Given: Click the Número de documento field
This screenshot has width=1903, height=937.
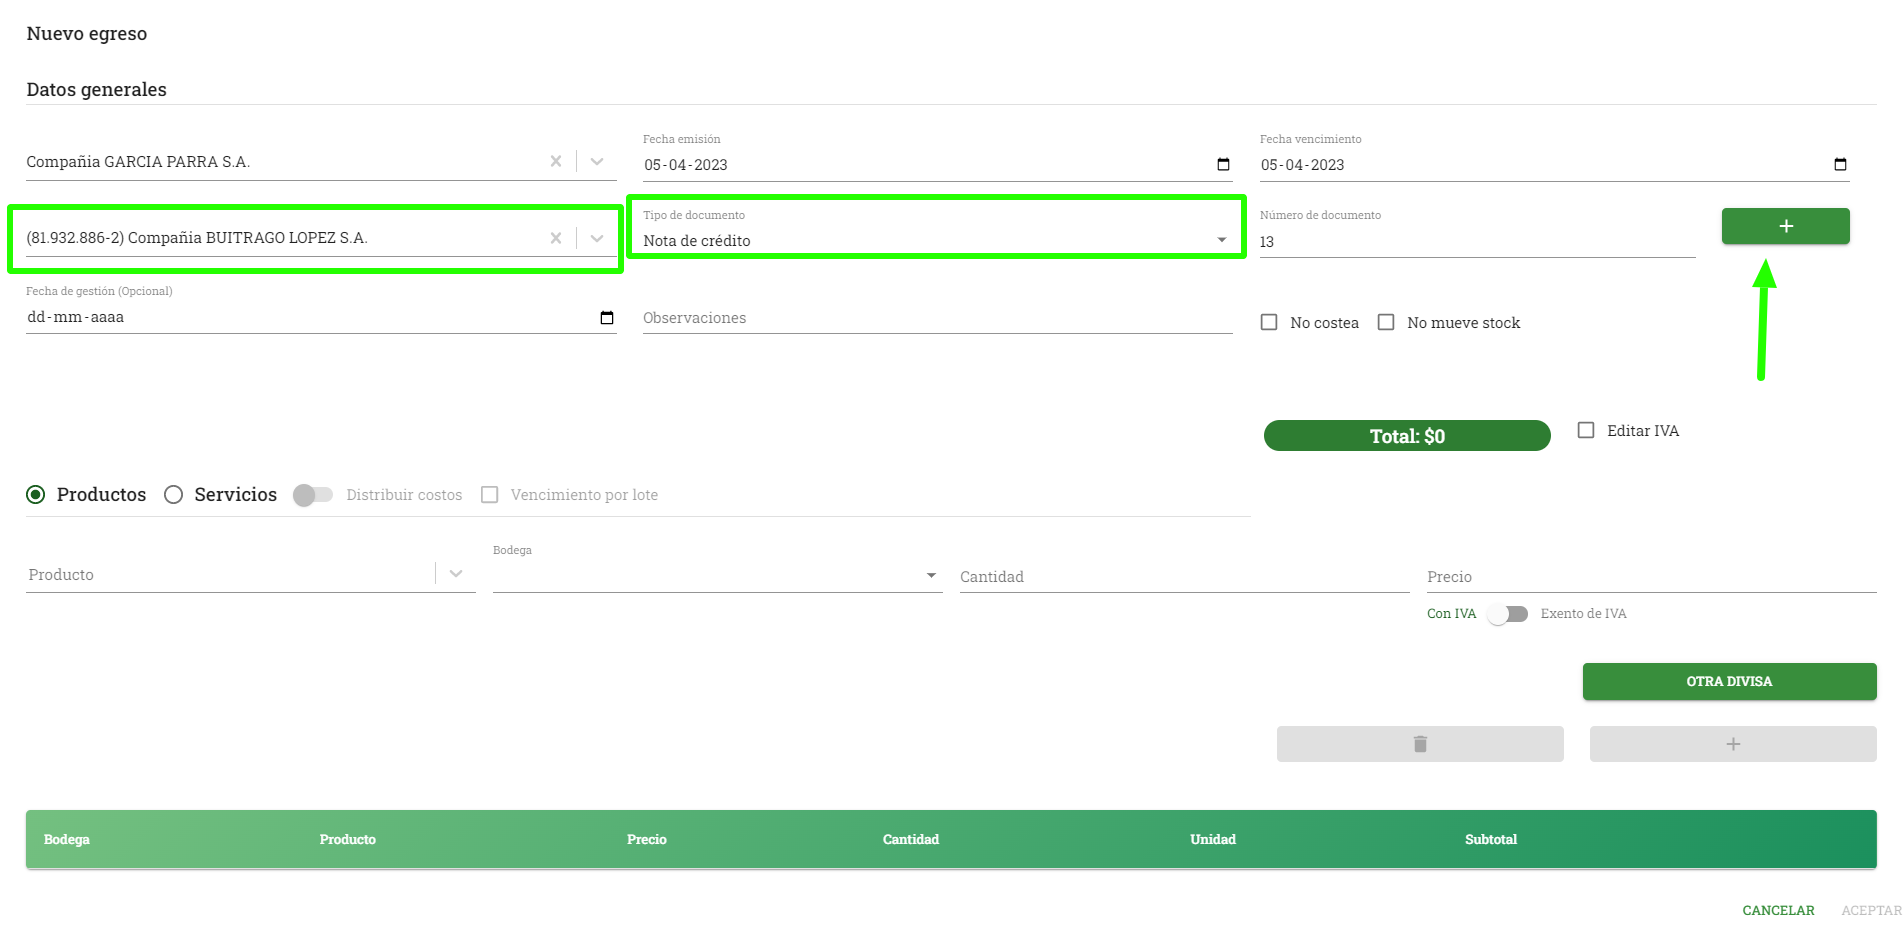Looking at the screenshot, I should [x=1477, y=242].
